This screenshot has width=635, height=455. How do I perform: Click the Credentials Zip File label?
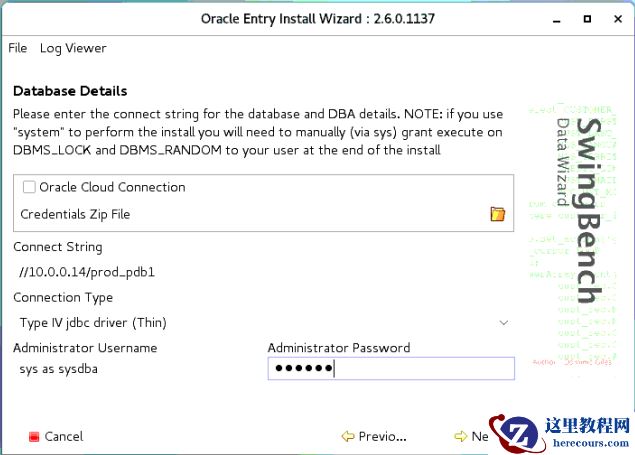[75, 214]
